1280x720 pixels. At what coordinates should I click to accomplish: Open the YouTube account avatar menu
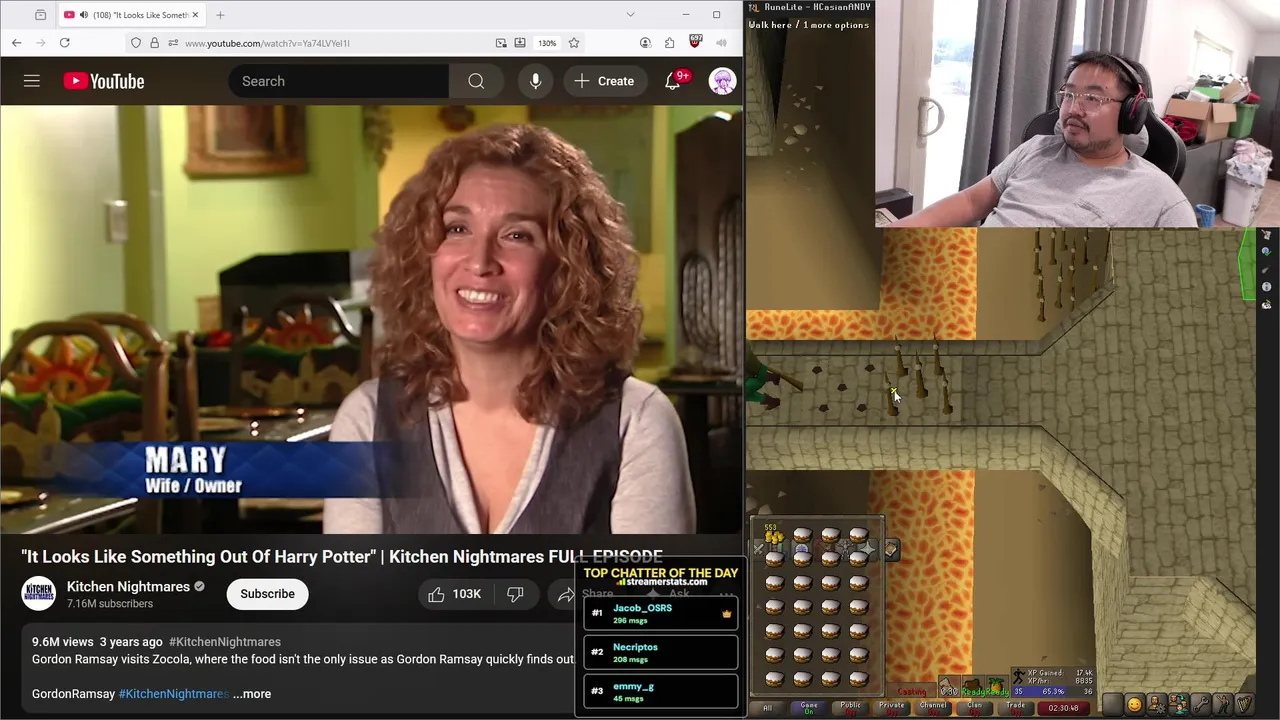click(722, 81)
